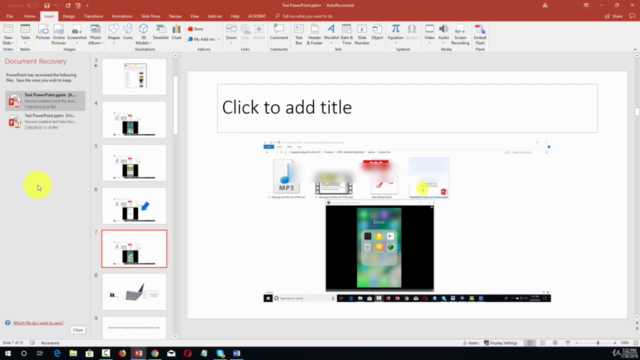Select the autorecovered Test PowerPoint file entry
This screenshot has height=360, width=640.
[45, 101]
